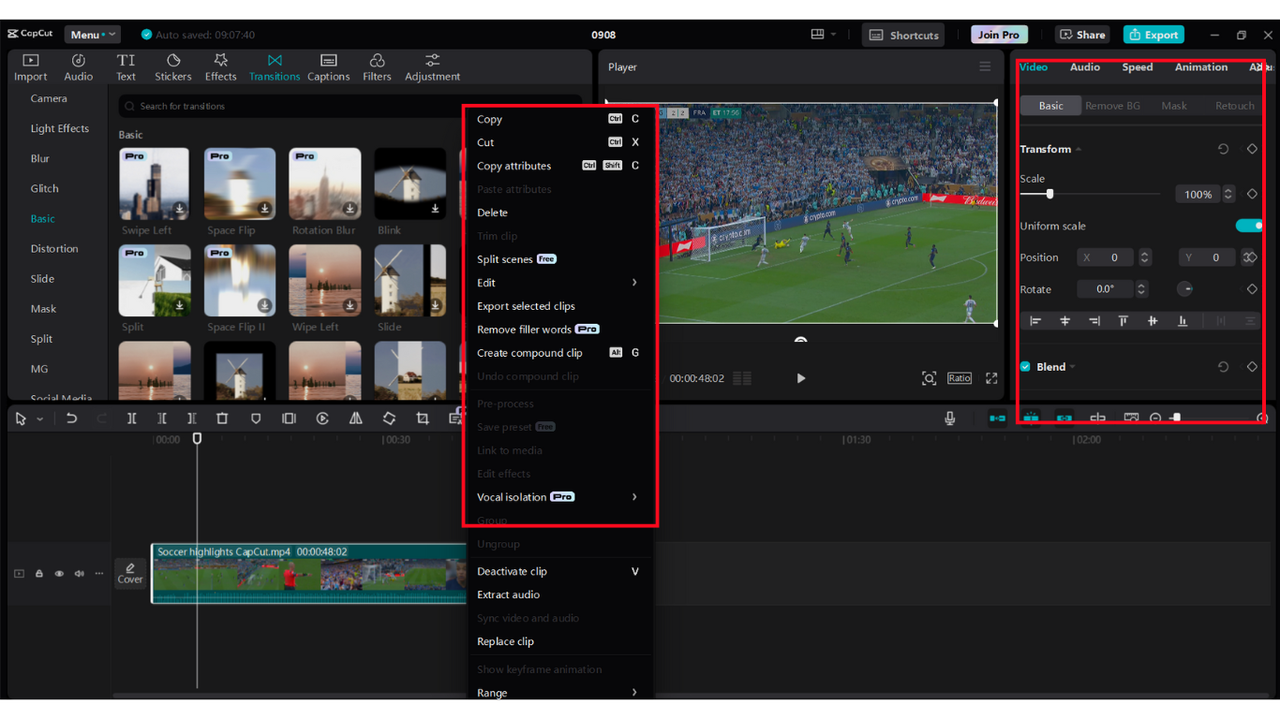Open the Captions tab
Screen dimensions: 1280x719
tap(328, 67)
